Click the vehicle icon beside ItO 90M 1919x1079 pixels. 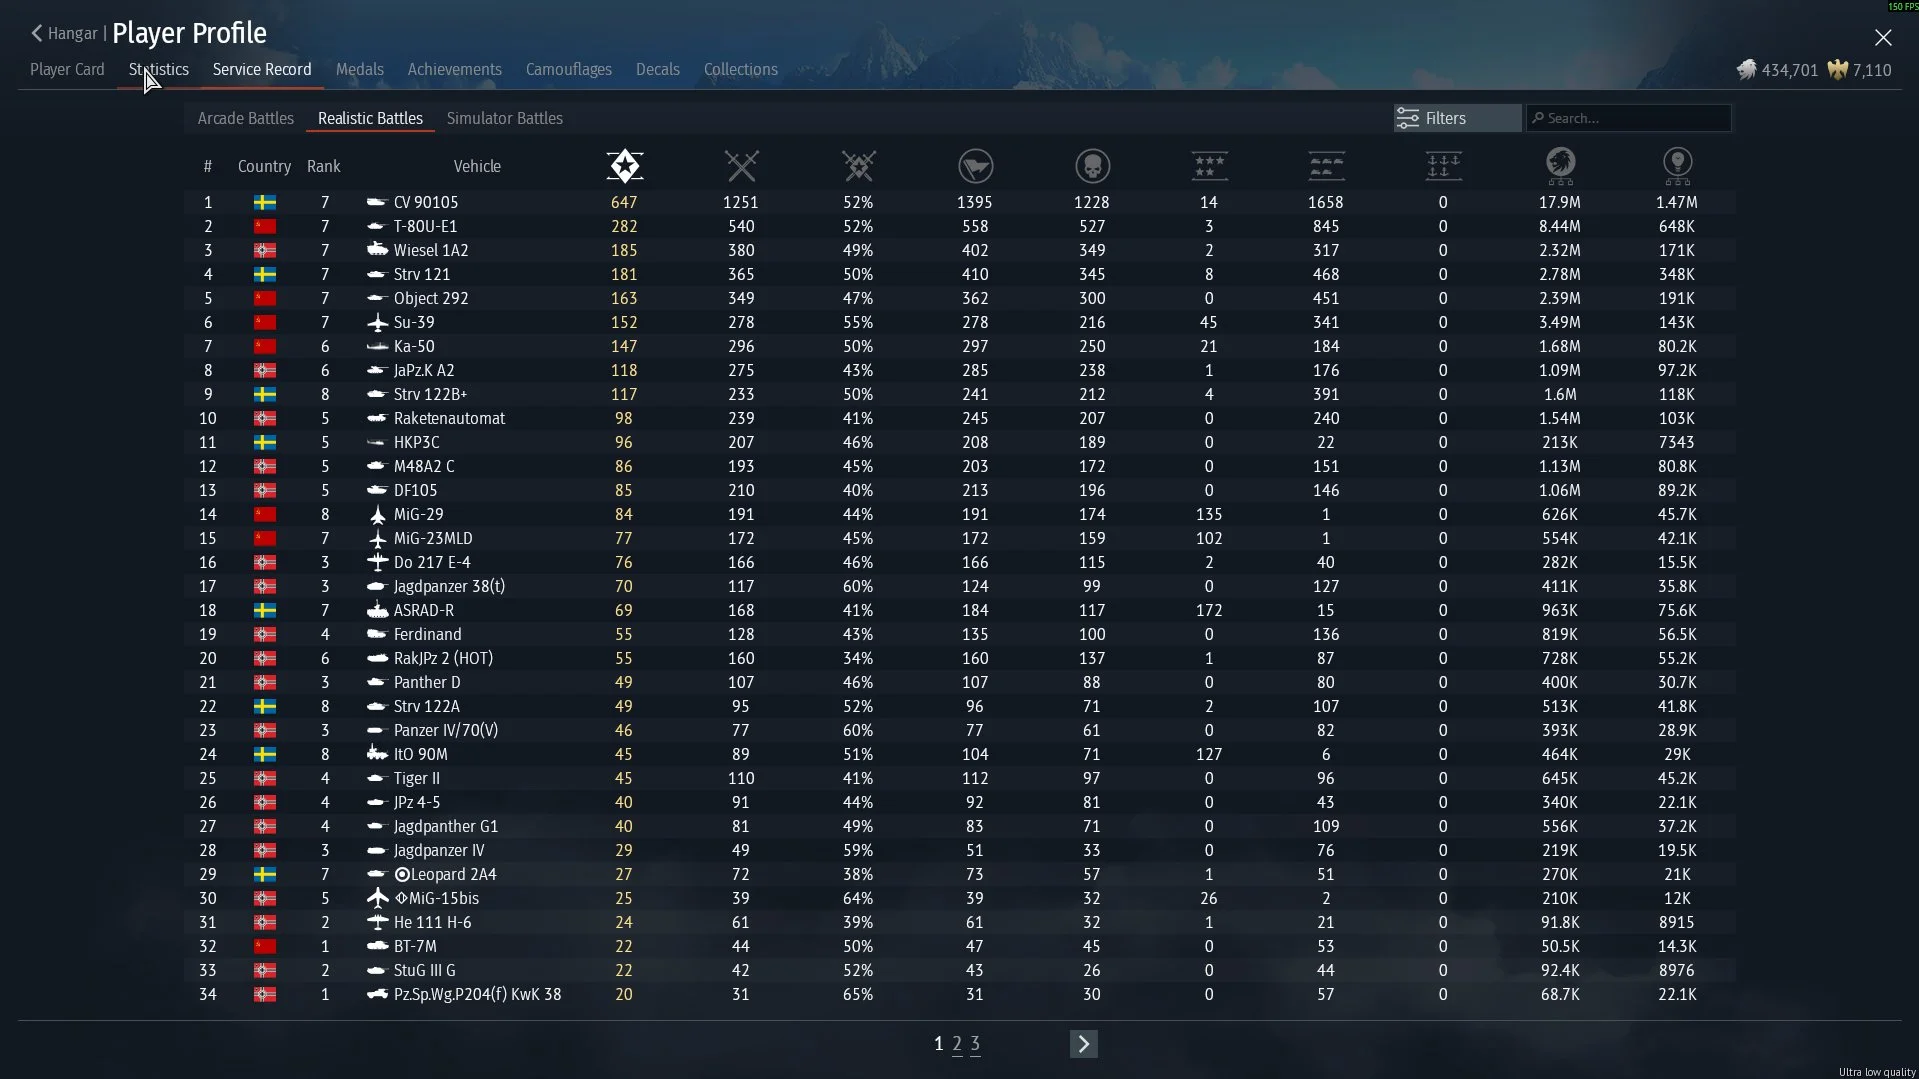[x=377, y=754]
